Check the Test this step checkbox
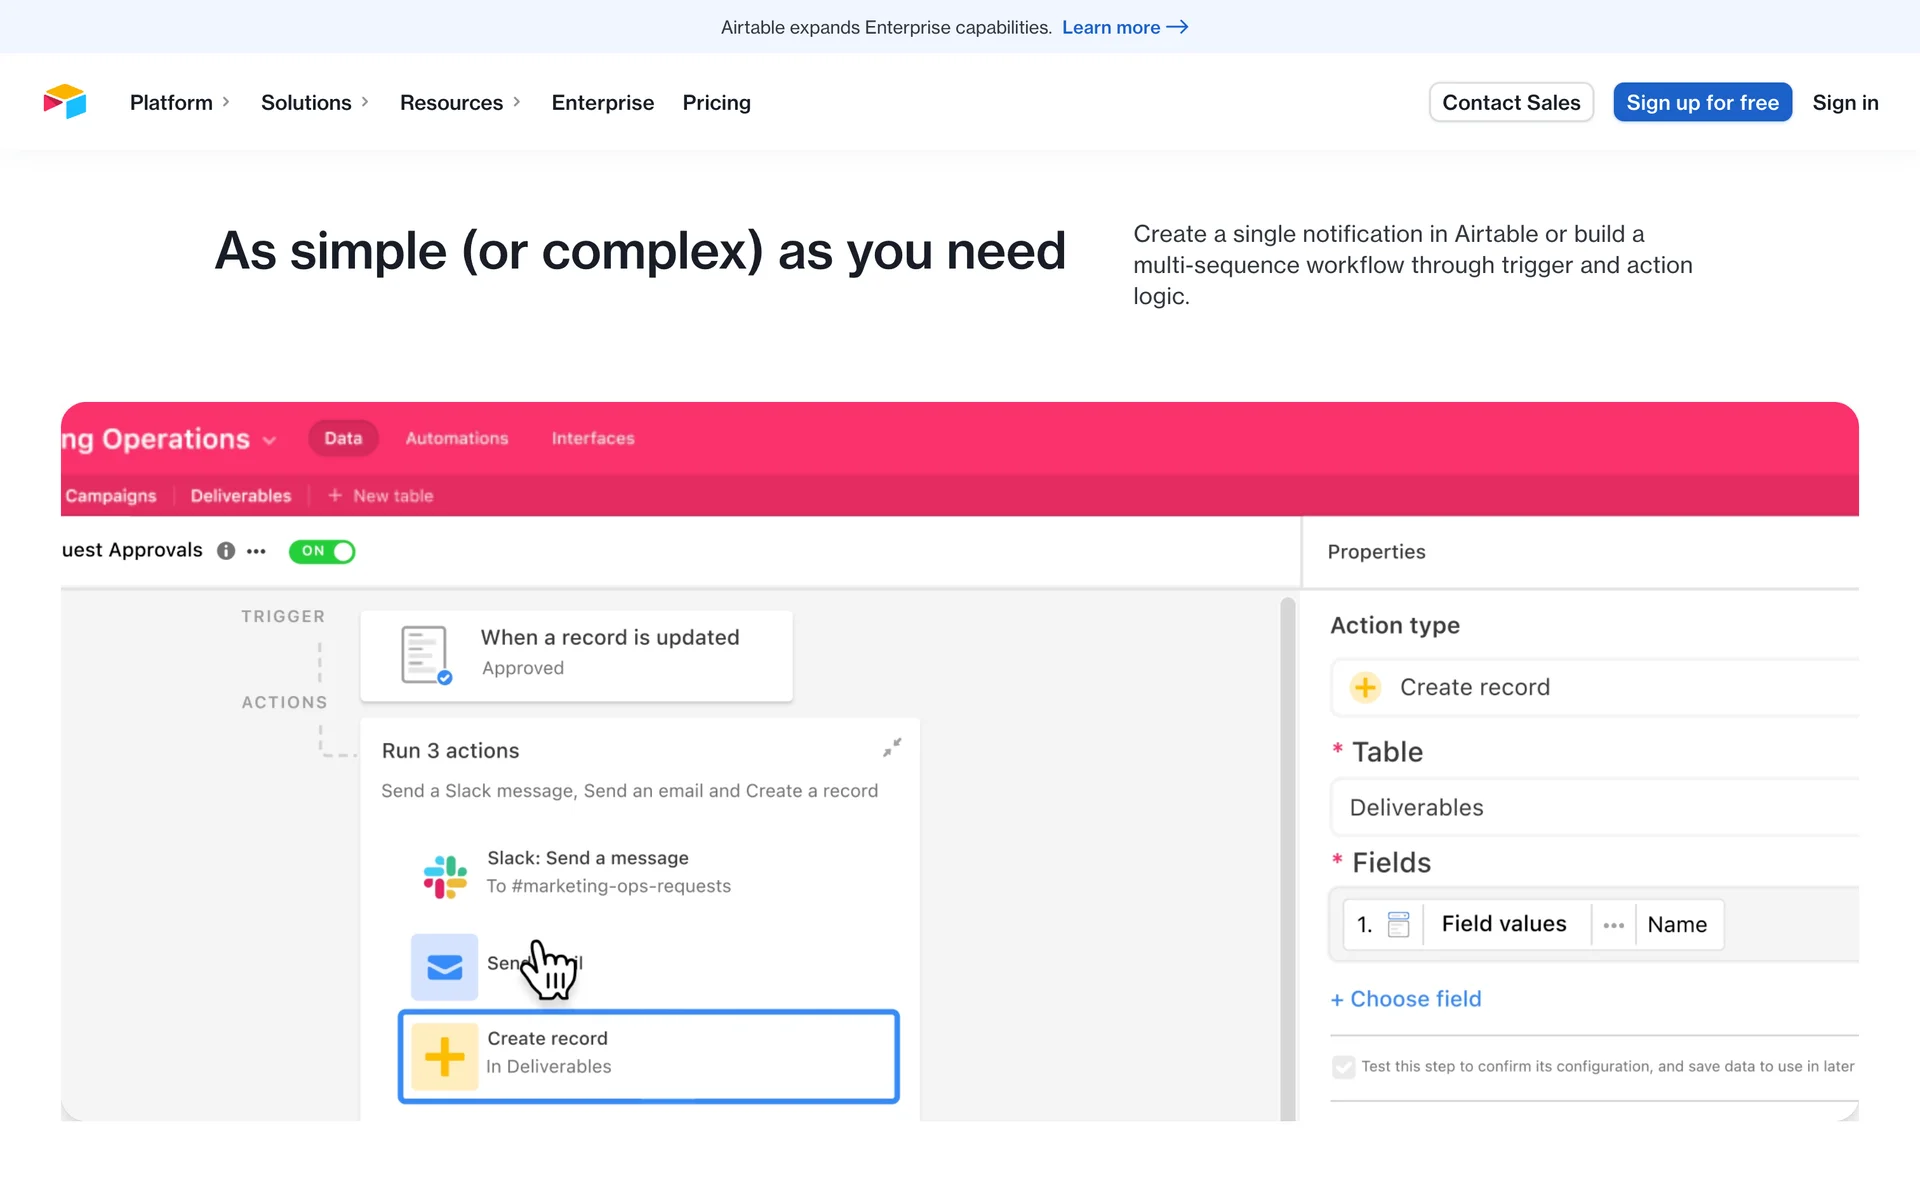Screen dimensions: 1920x1200 [1343, 1067]
